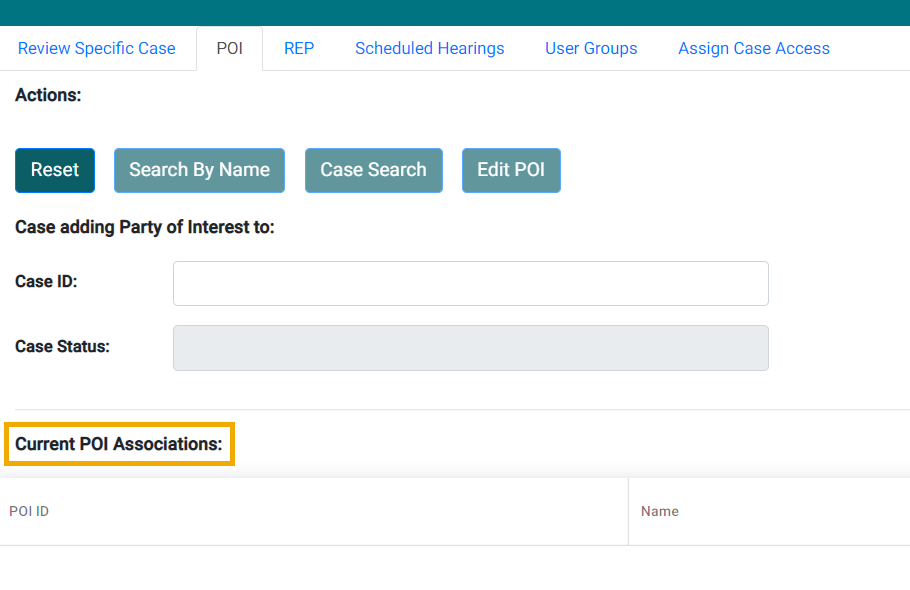
Task: Sort by the POI ID column header
Action: (29, 511)
